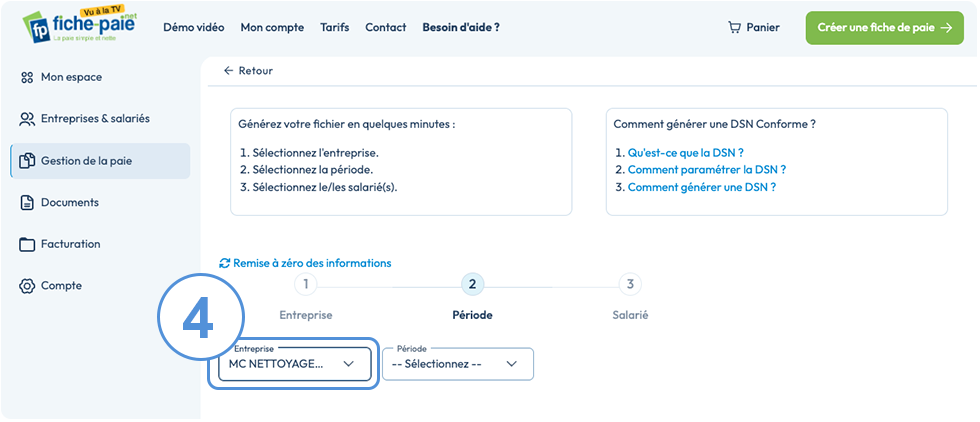Click the fiche-paie logo

click(x=79, y=25)
